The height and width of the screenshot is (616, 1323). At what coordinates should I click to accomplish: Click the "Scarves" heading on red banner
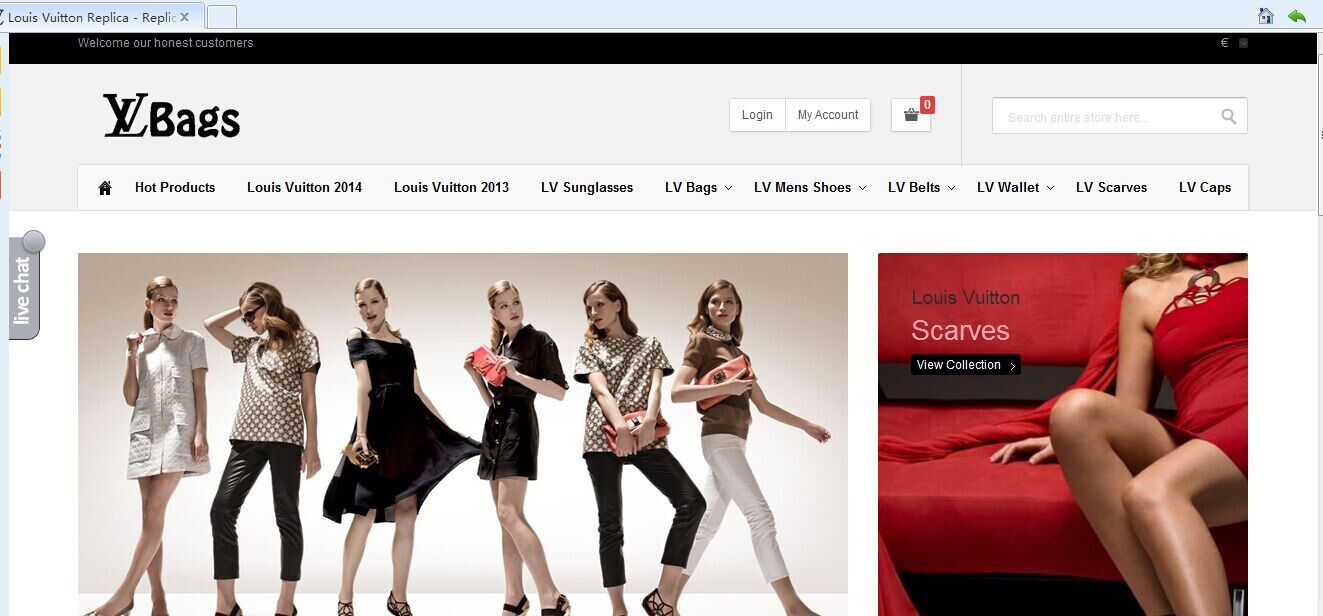(960, 331)
